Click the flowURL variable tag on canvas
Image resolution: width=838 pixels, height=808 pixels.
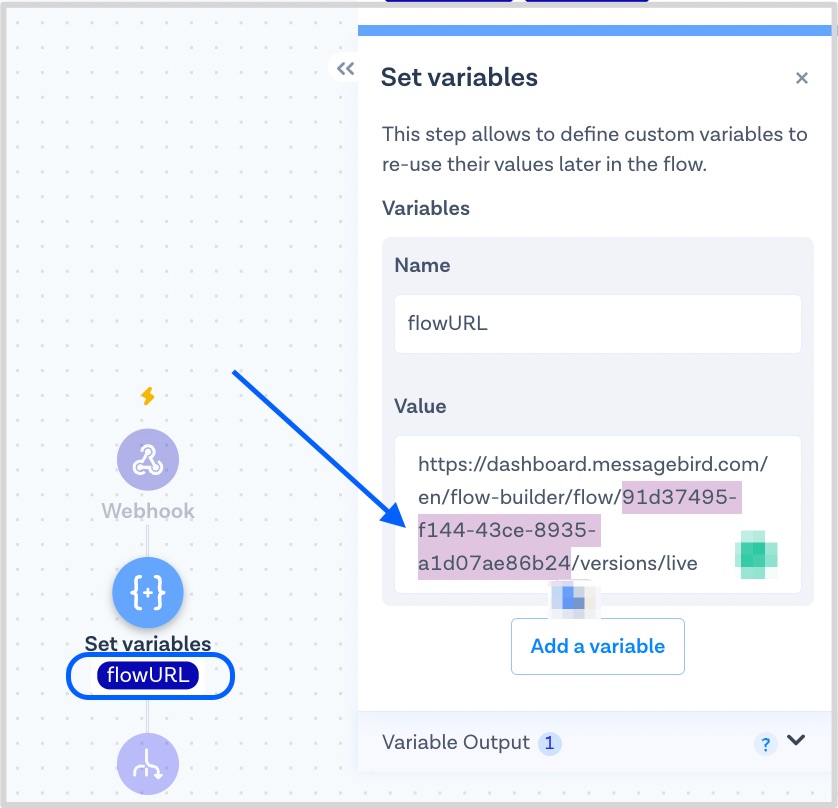point(148,676)
